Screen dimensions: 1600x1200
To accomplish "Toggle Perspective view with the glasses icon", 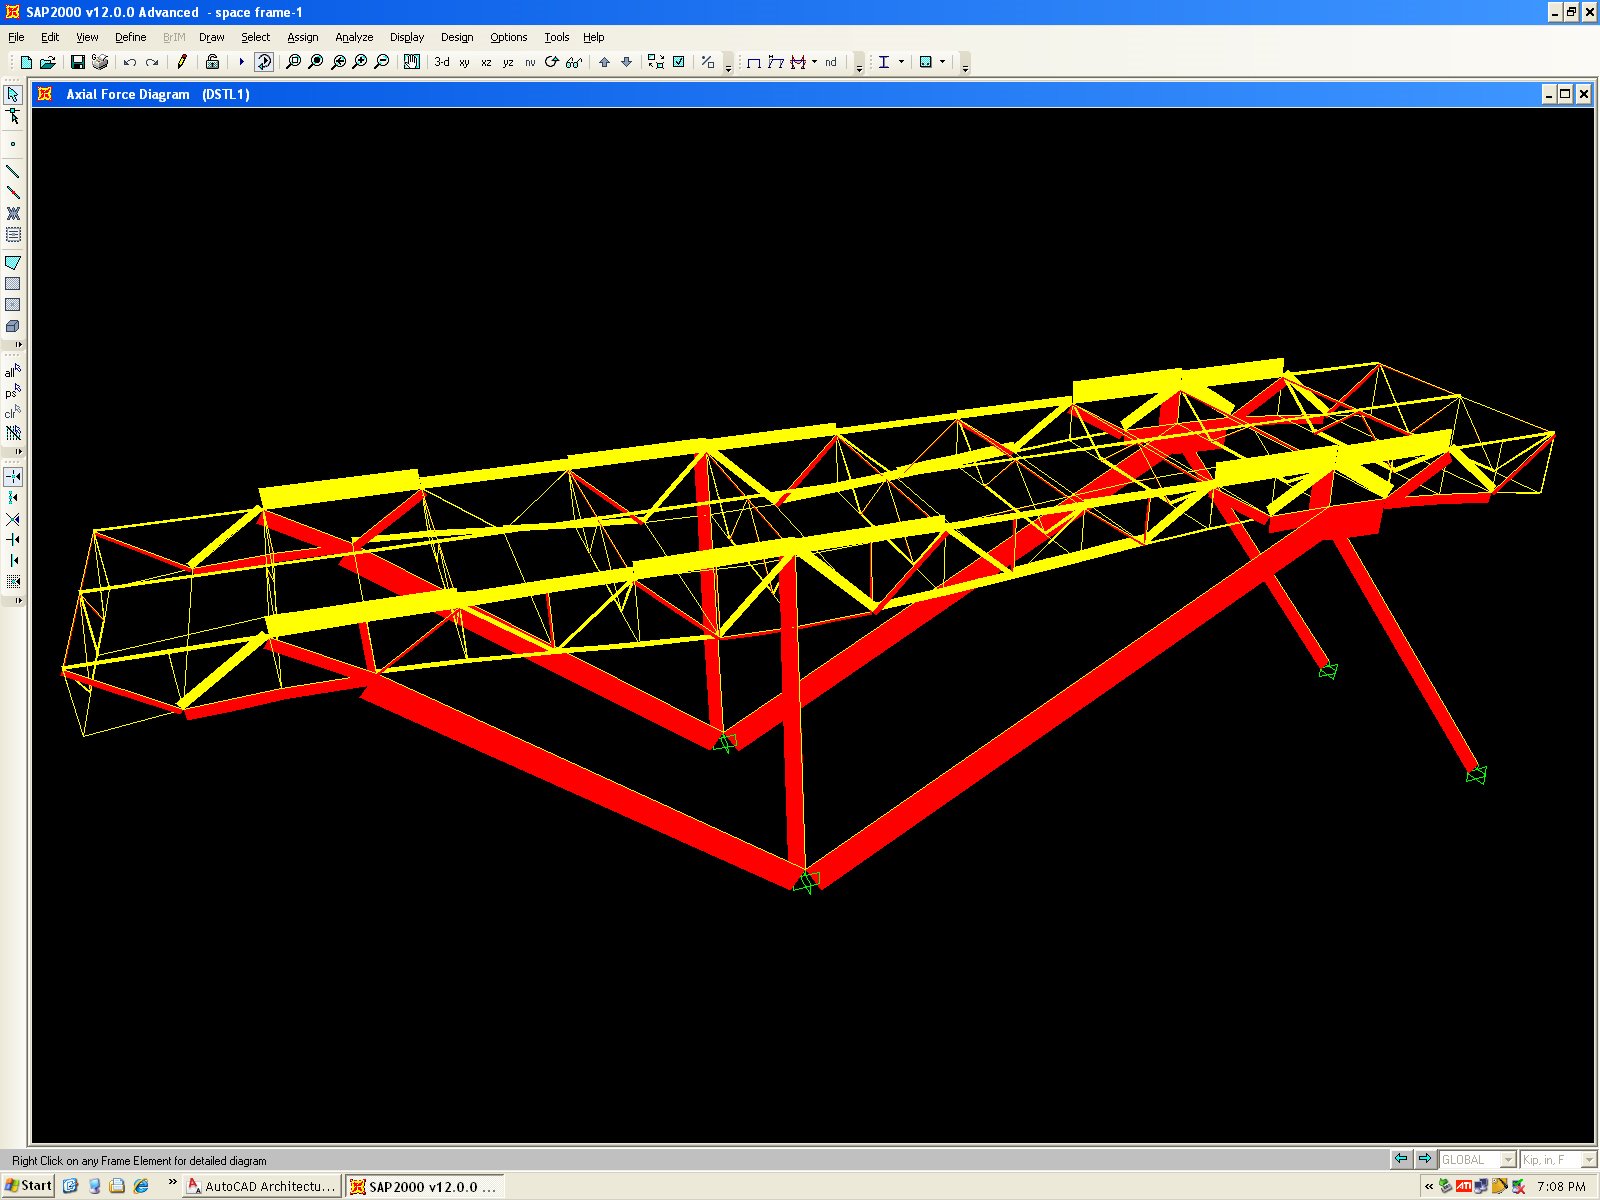I will point(574,62).
